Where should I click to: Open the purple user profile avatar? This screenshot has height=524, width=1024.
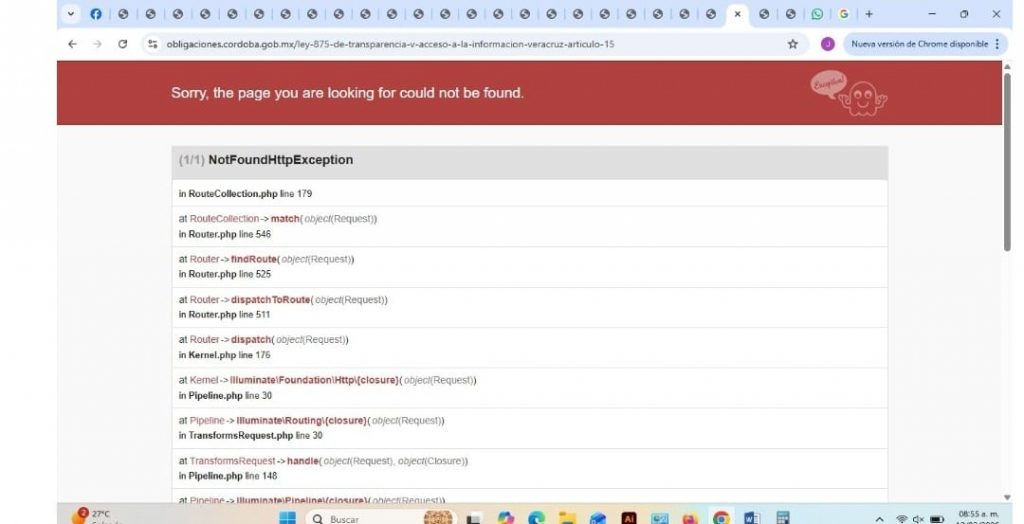(x=827, y=44)
